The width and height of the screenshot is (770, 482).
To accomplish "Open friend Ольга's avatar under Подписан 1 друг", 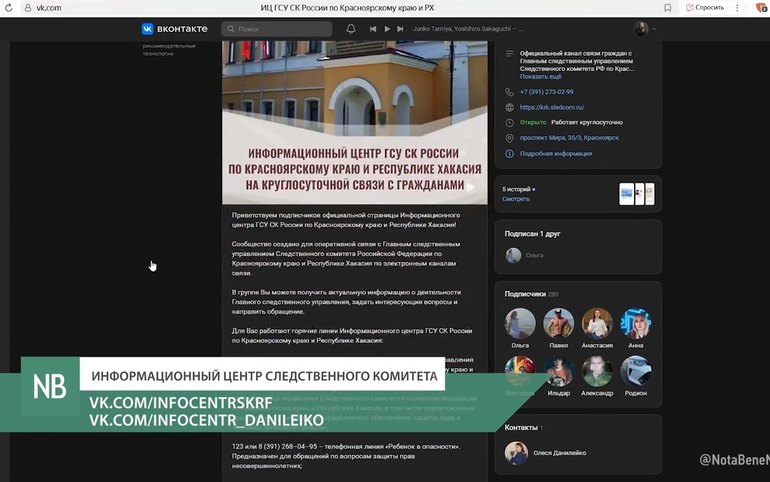I will pyautogui.click(x=513, y=255).
